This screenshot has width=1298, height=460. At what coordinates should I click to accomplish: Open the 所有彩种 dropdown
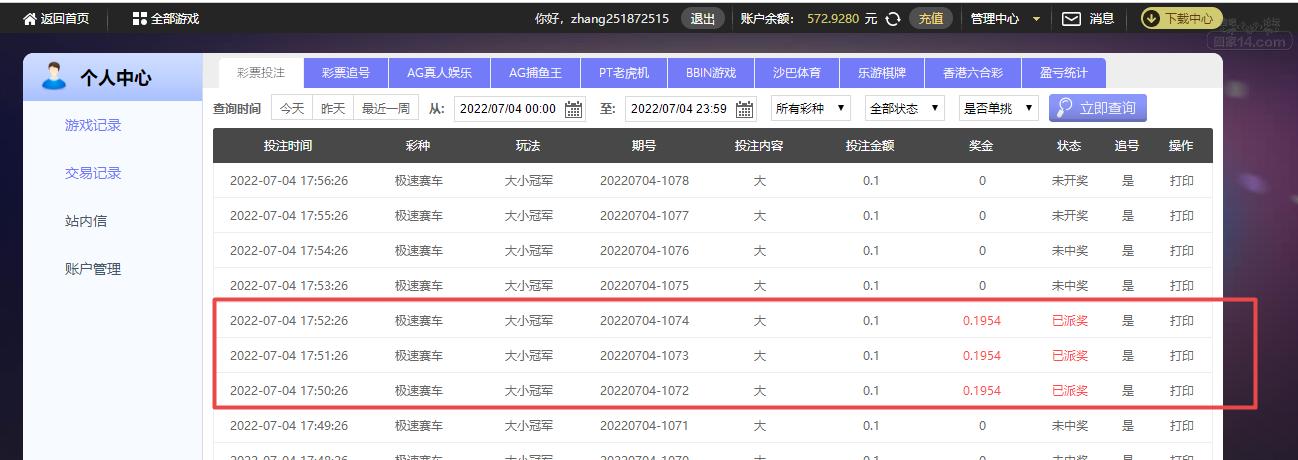pos(811,108)
